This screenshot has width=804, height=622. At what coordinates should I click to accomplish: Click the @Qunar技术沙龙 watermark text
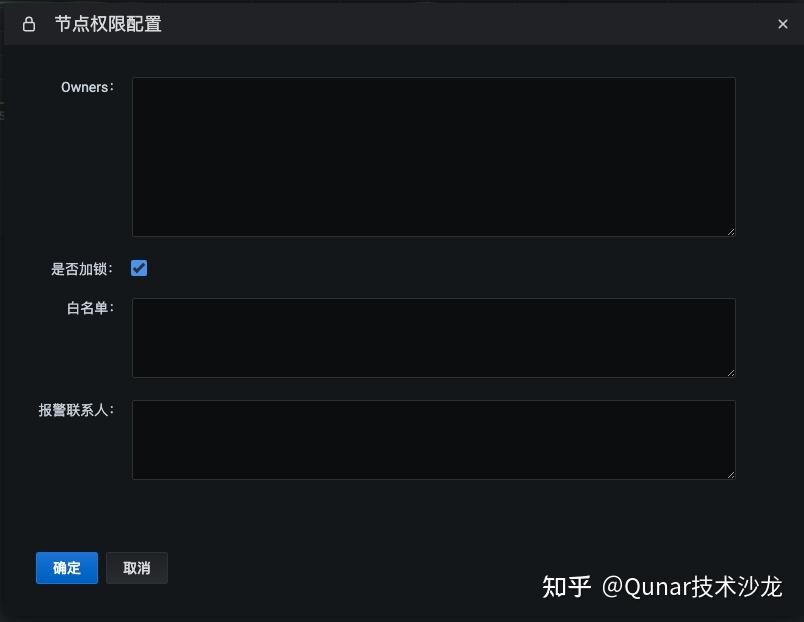692,587
